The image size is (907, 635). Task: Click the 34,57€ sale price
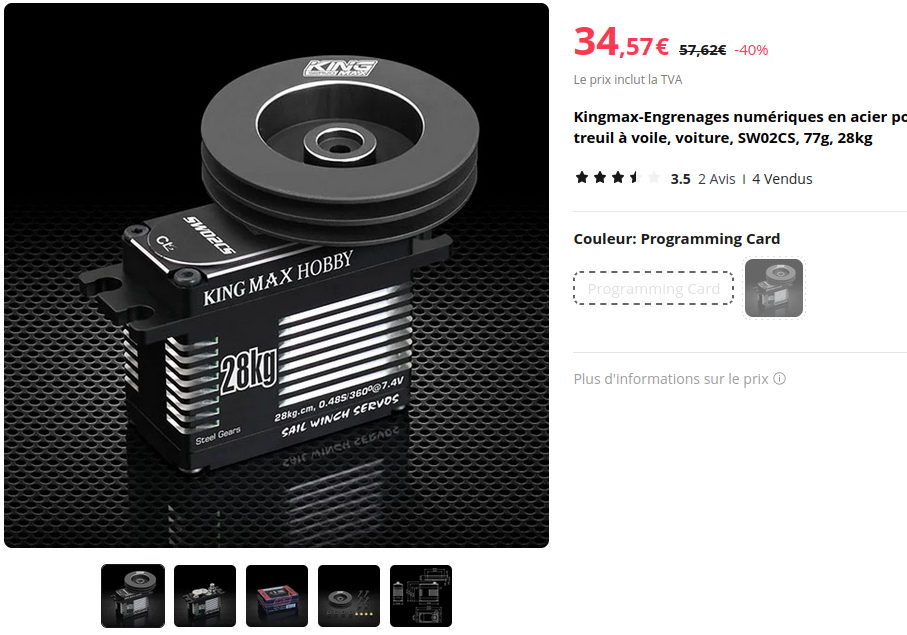click(621, 43)
